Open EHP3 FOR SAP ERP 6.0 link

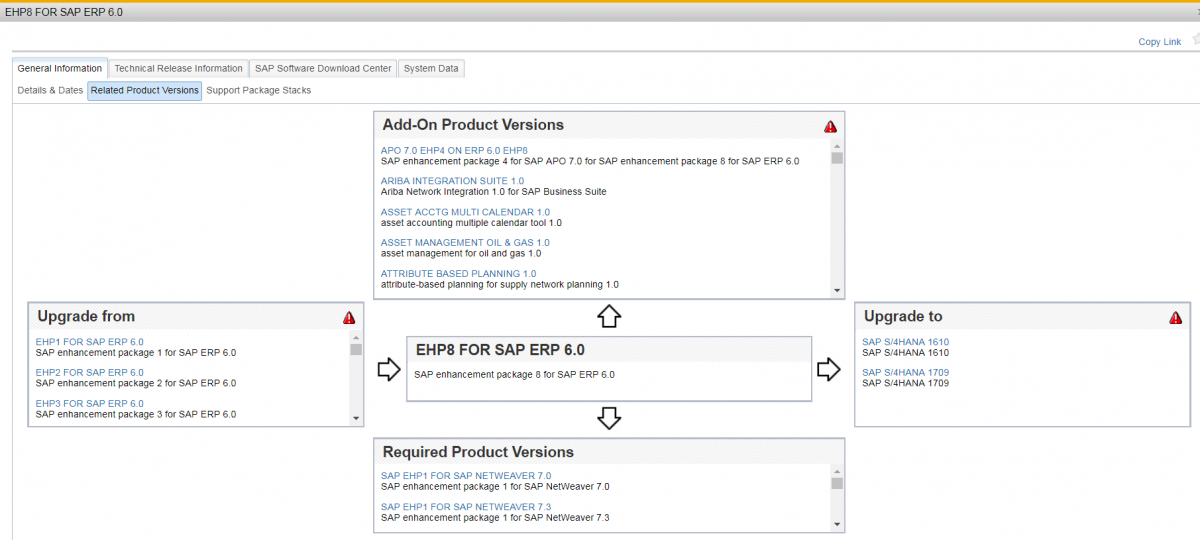coord(90,403)
